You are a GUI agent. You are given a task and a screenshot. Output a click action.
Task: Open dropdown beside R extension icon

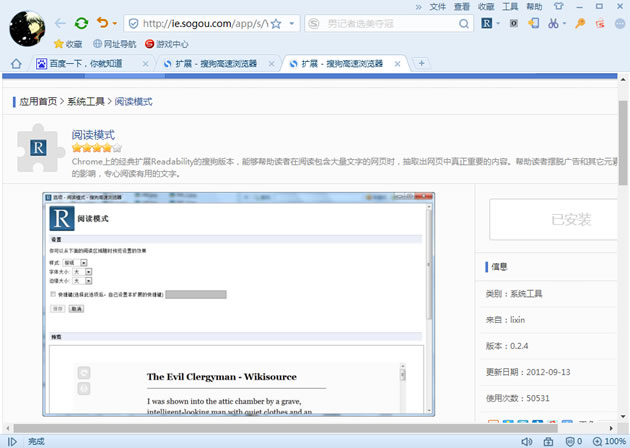498,23
